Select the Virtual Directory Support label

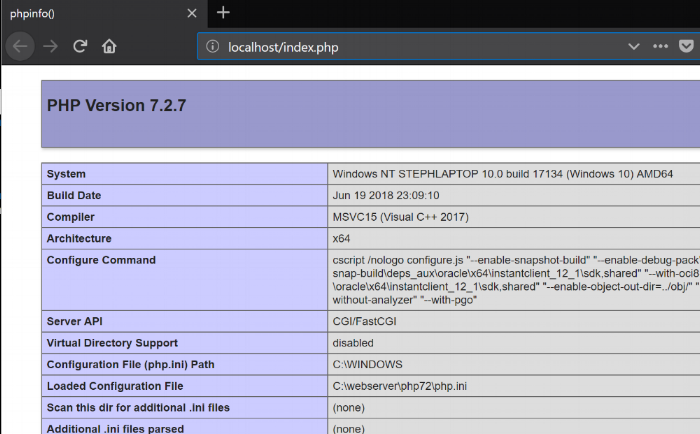click(112, 343)
